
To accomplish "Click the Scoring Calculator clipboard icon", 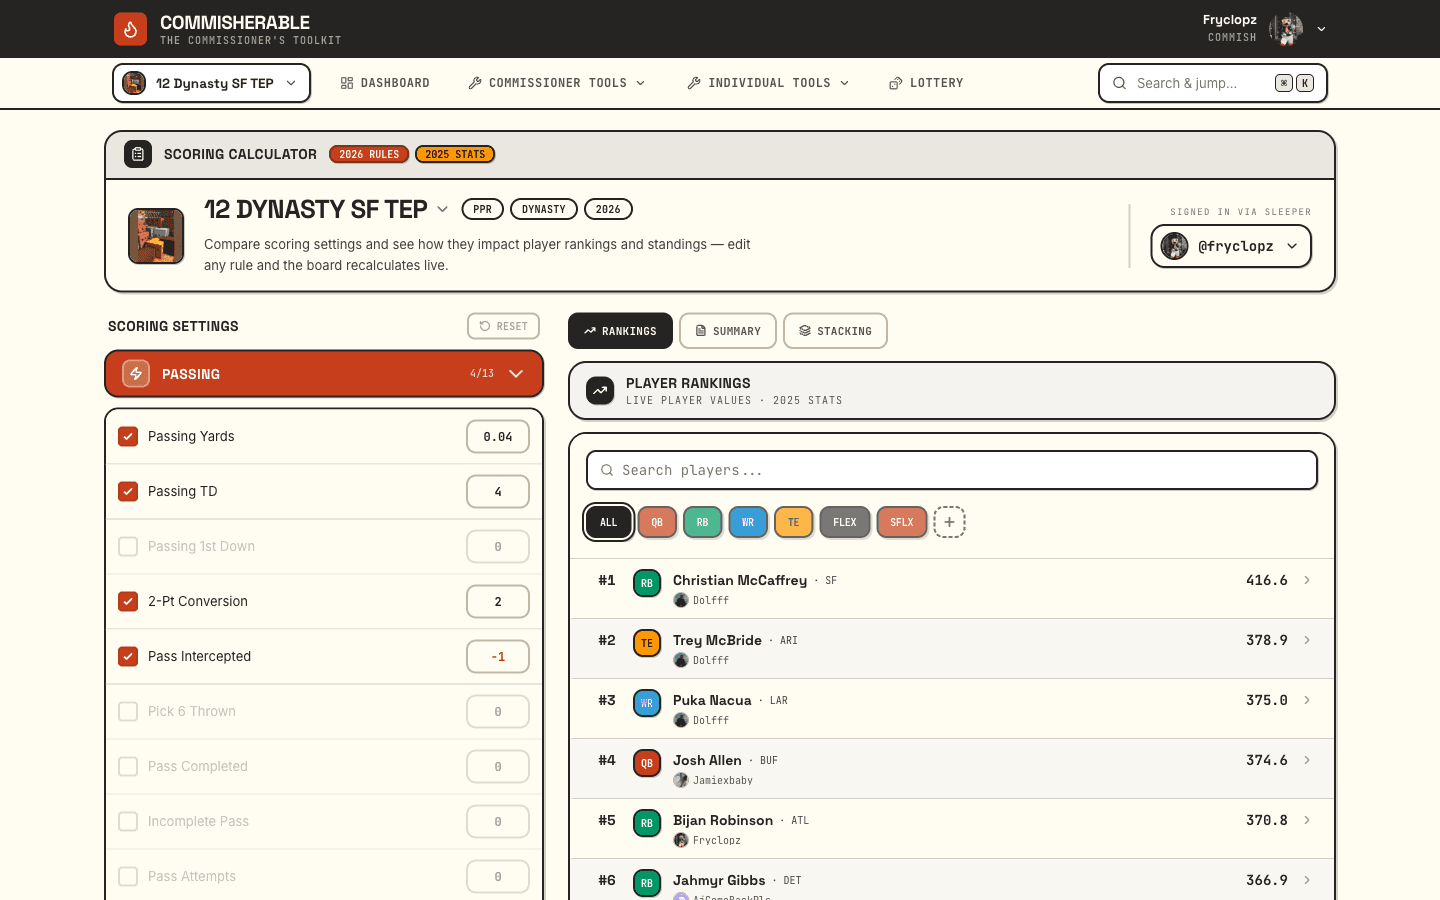I will 138,154.
